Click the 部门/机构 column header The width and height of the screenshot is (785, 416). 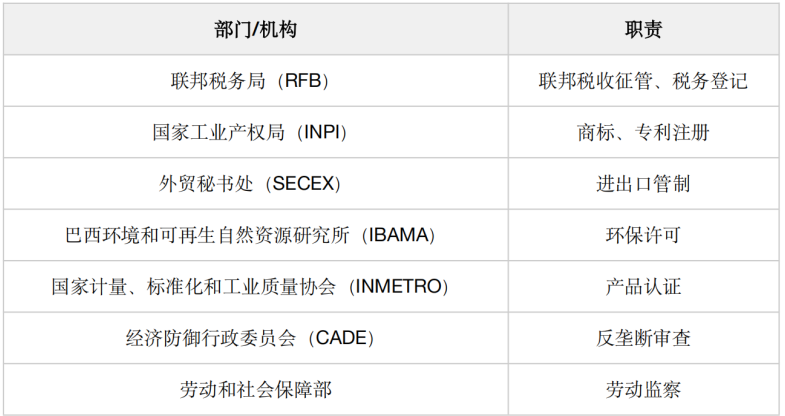coord(256,30)
